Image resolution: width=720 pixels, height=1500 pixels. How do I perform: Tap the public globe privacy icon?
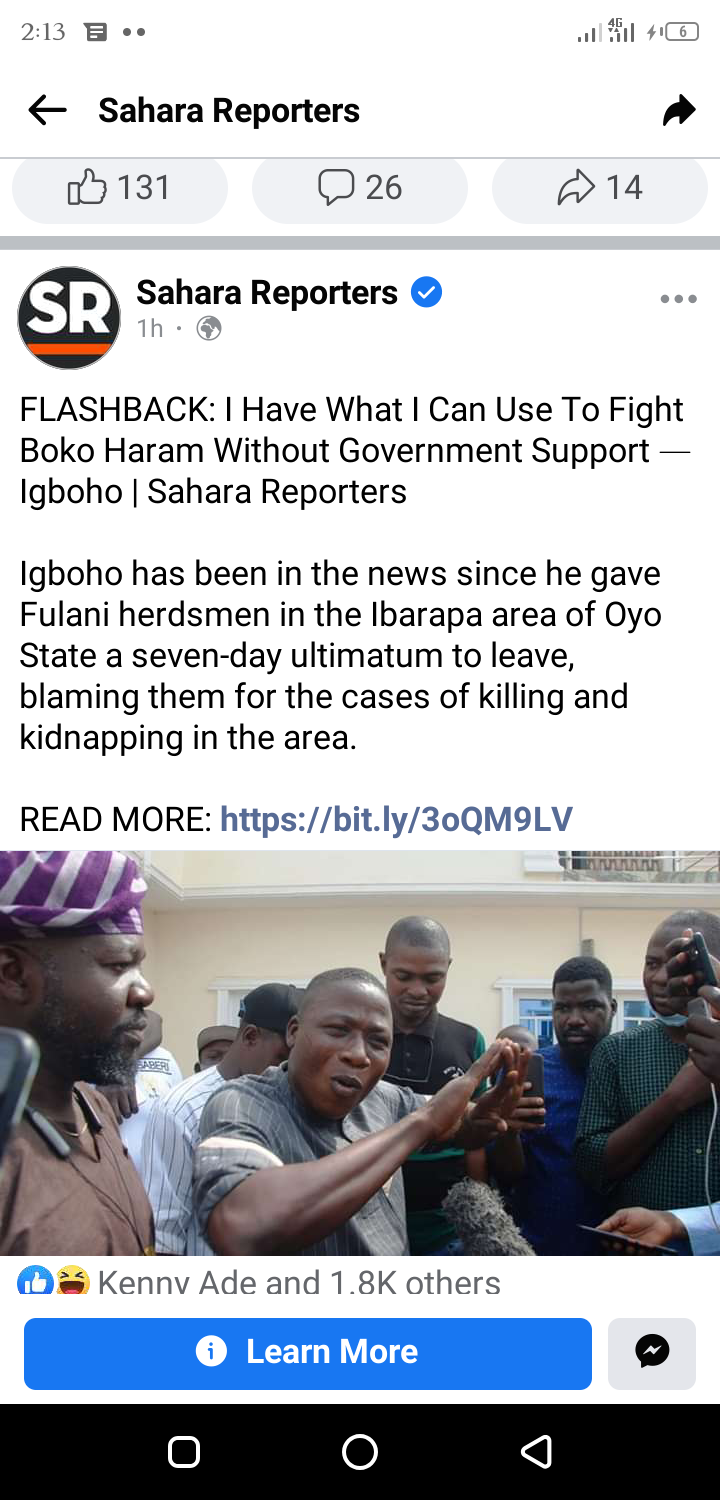click(209, 328)
